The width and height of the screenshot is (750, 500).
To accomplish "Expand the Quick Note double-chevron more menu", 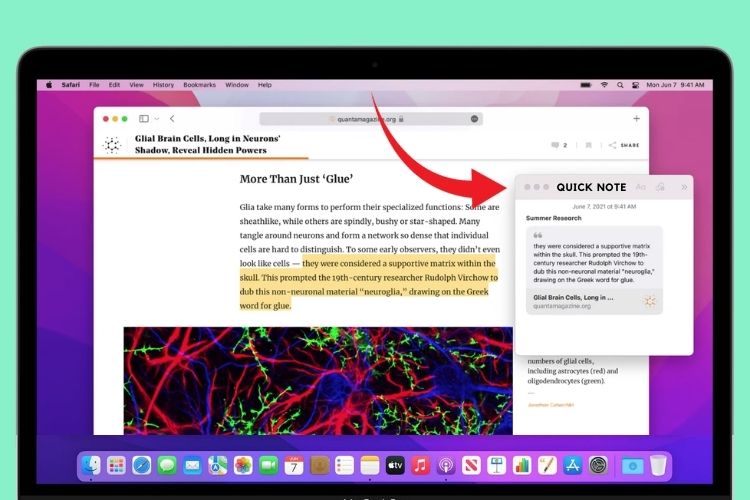I will [x=684, y=187].
